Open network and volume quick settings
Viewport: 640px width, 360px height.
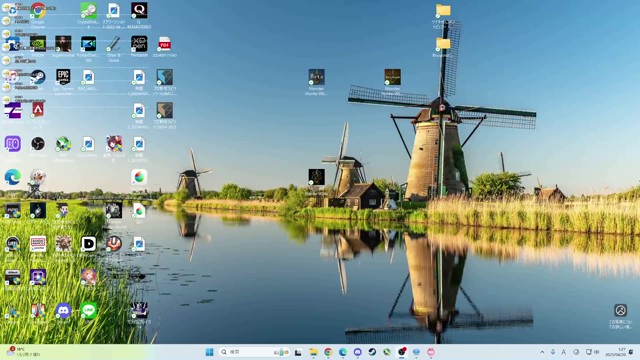click(592, 352)
